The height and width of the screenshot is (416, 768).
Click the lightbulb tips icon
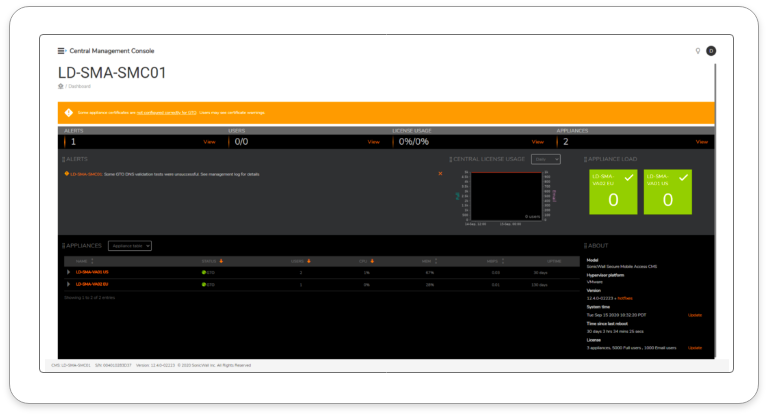click(697, 50)
